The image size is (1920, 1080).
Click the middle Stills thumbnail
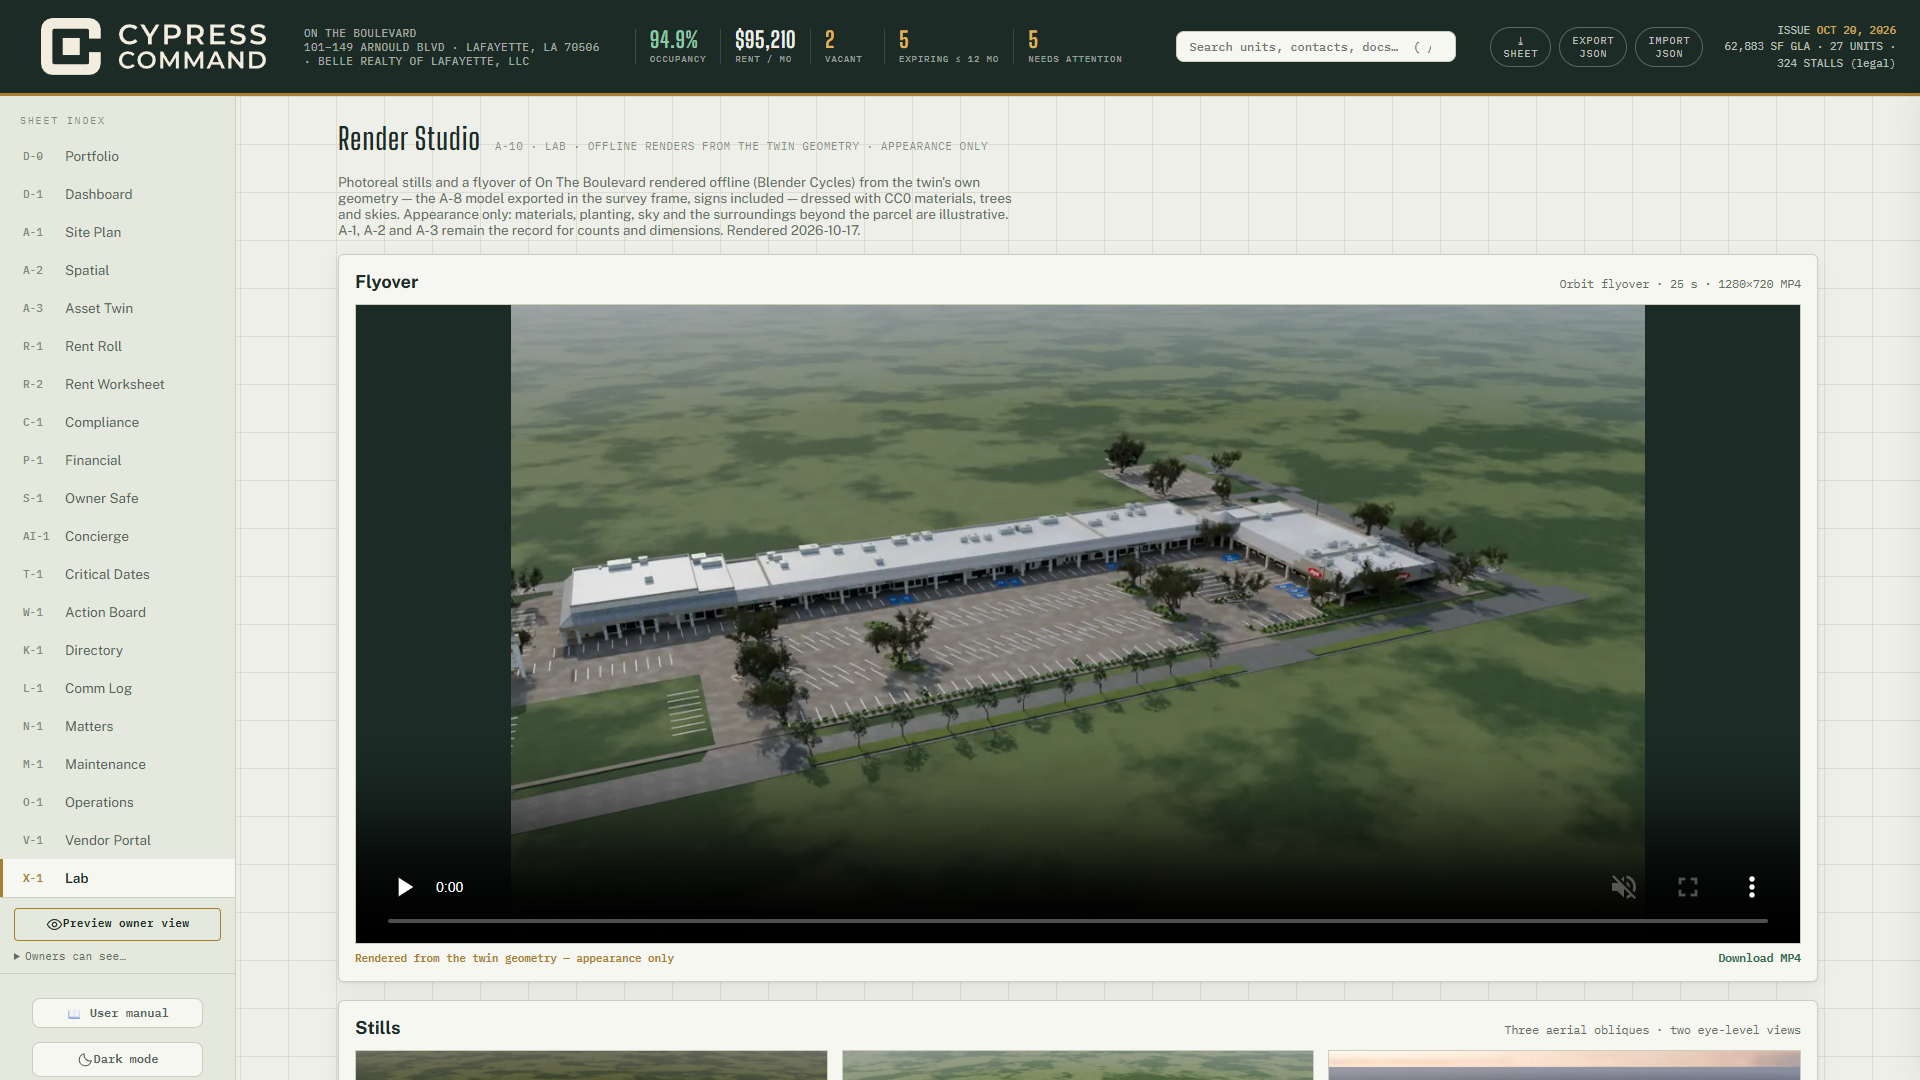tap(1077, 1065)
